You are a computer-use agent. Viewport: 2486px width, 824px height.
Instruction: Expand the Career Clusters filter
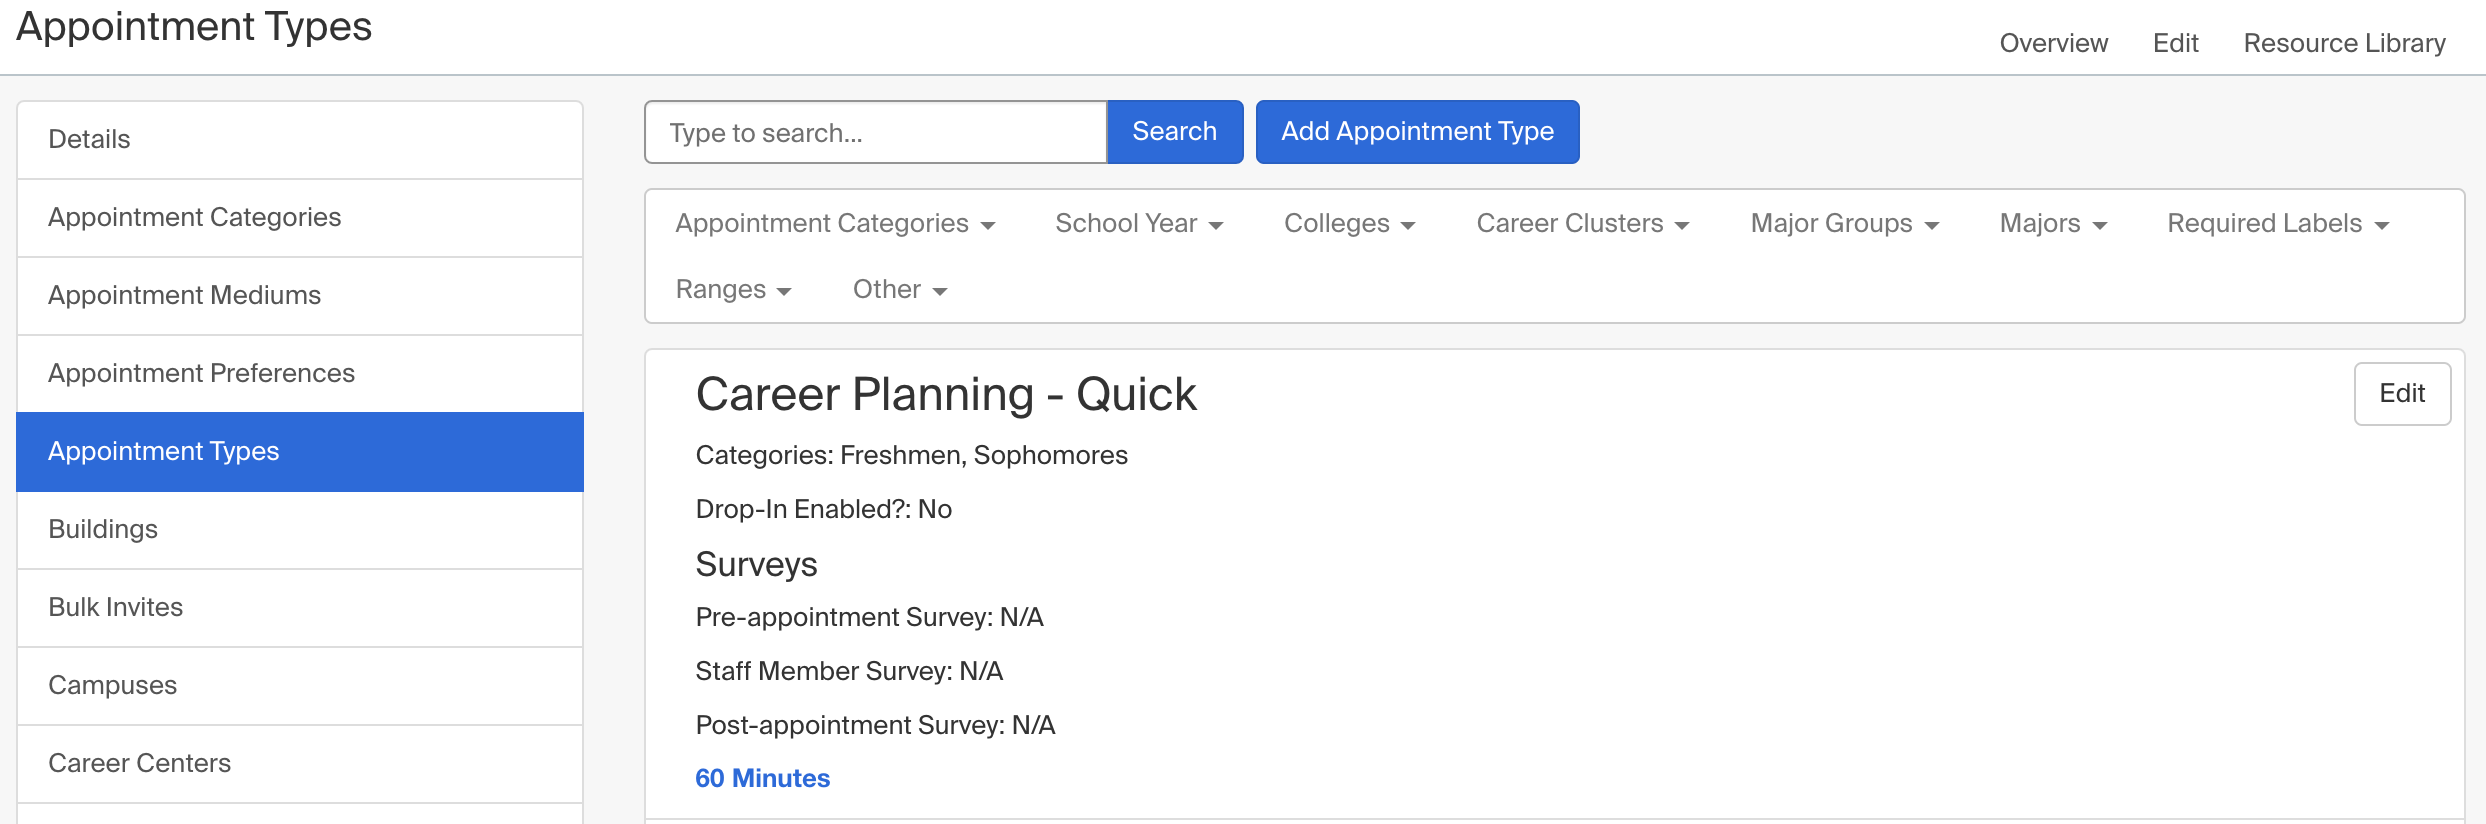pyautogui.click(x=1581, y=223)
